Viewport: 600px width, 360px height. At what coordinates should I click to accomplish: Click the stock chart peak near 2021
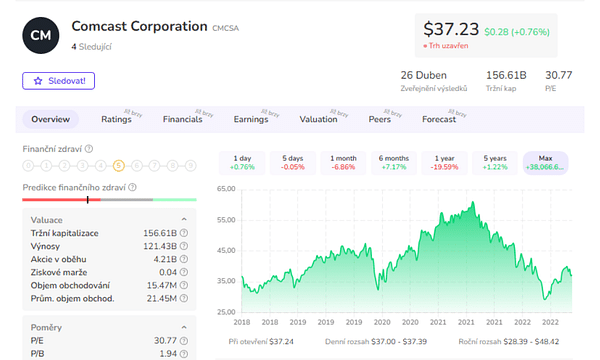[x=473, y=203]
